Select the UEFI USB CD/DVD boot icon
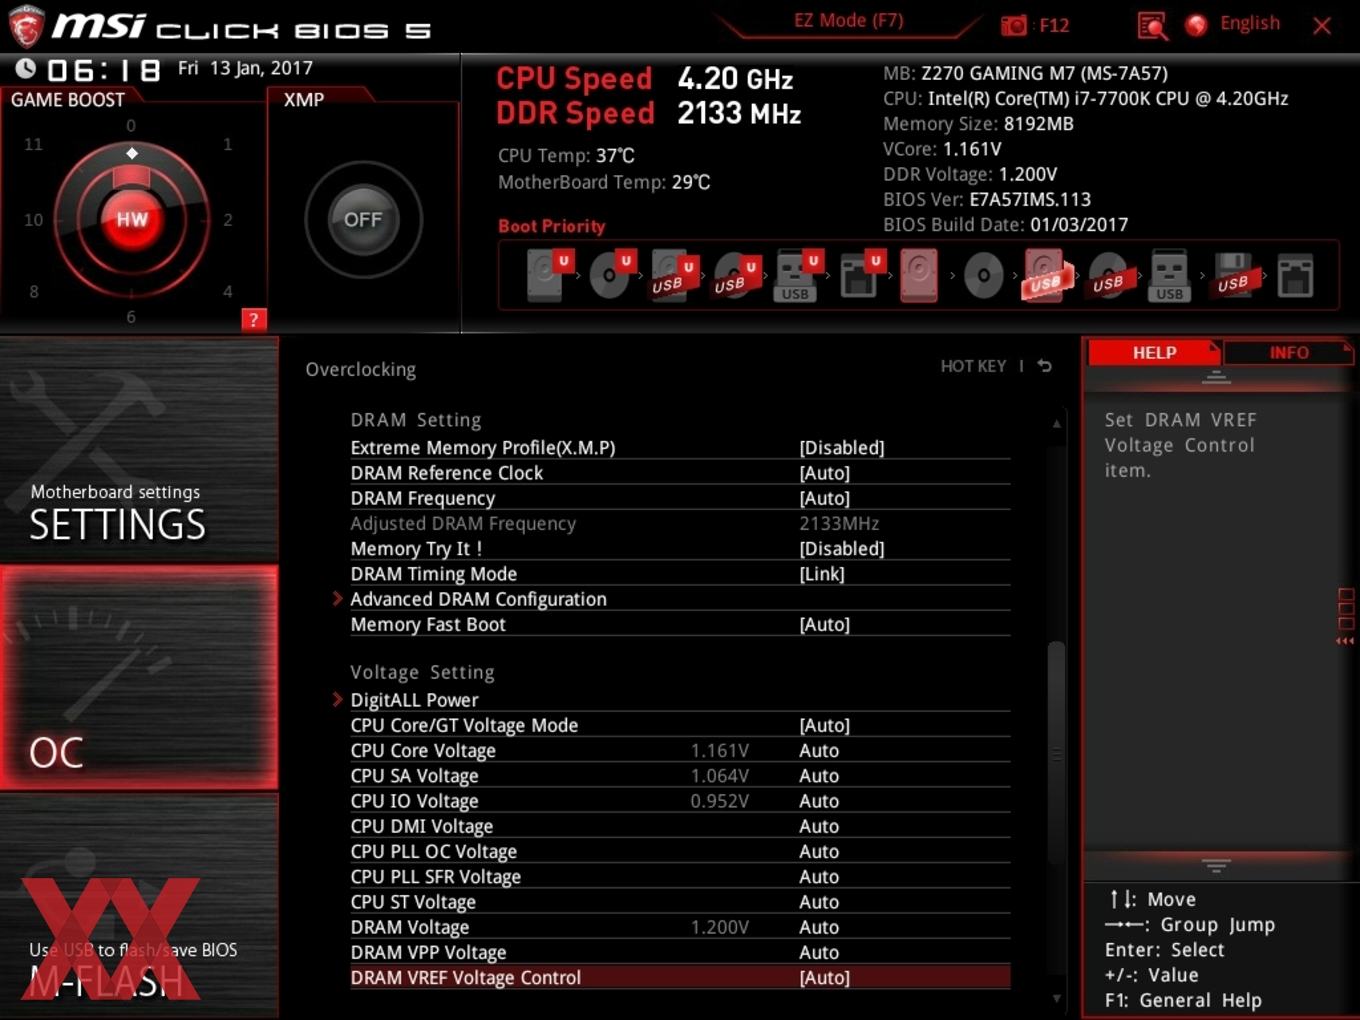 pos(735,275)
